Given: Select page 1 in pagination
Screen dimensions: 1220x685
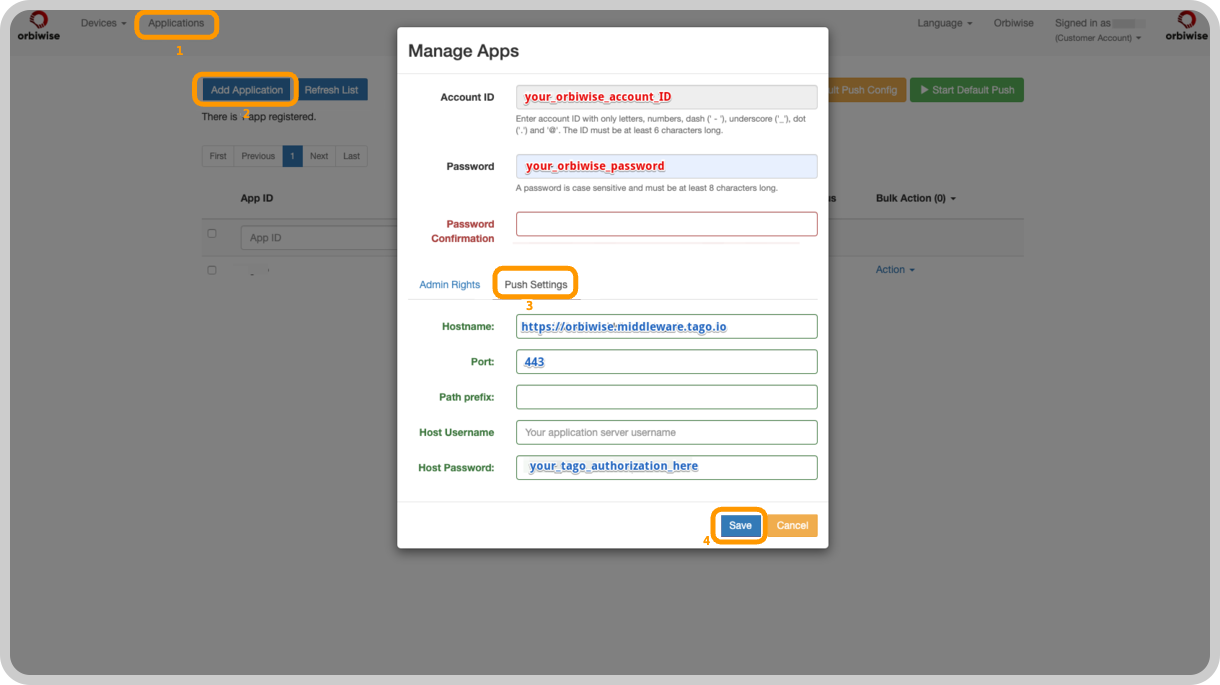Looking at the screenshot, I should (292, 156).
